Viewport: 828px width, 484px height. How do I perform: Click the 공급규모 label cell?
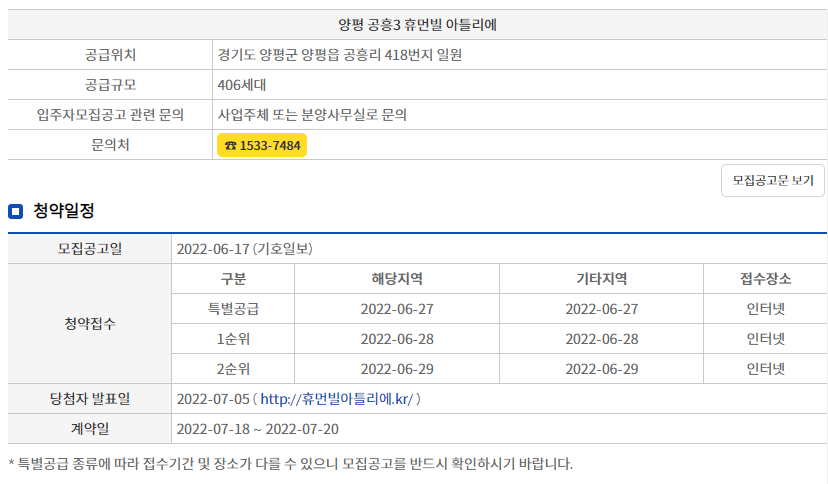coord(110,85)
